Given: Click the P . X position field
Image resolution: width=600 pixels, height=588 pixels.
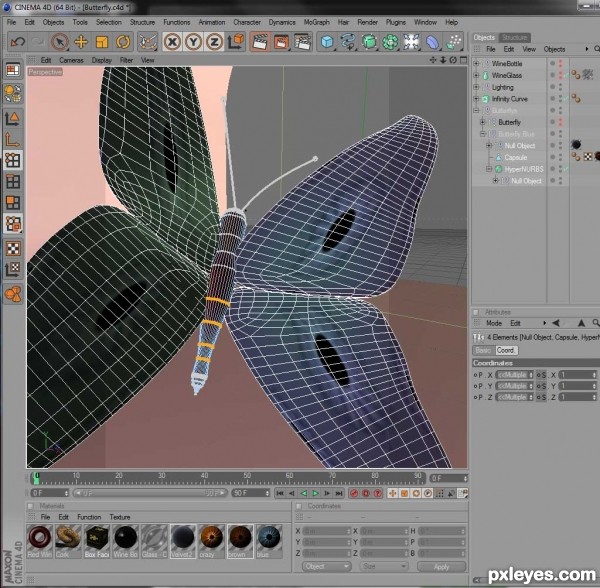Looking at the screenshot, I should 514,375.
